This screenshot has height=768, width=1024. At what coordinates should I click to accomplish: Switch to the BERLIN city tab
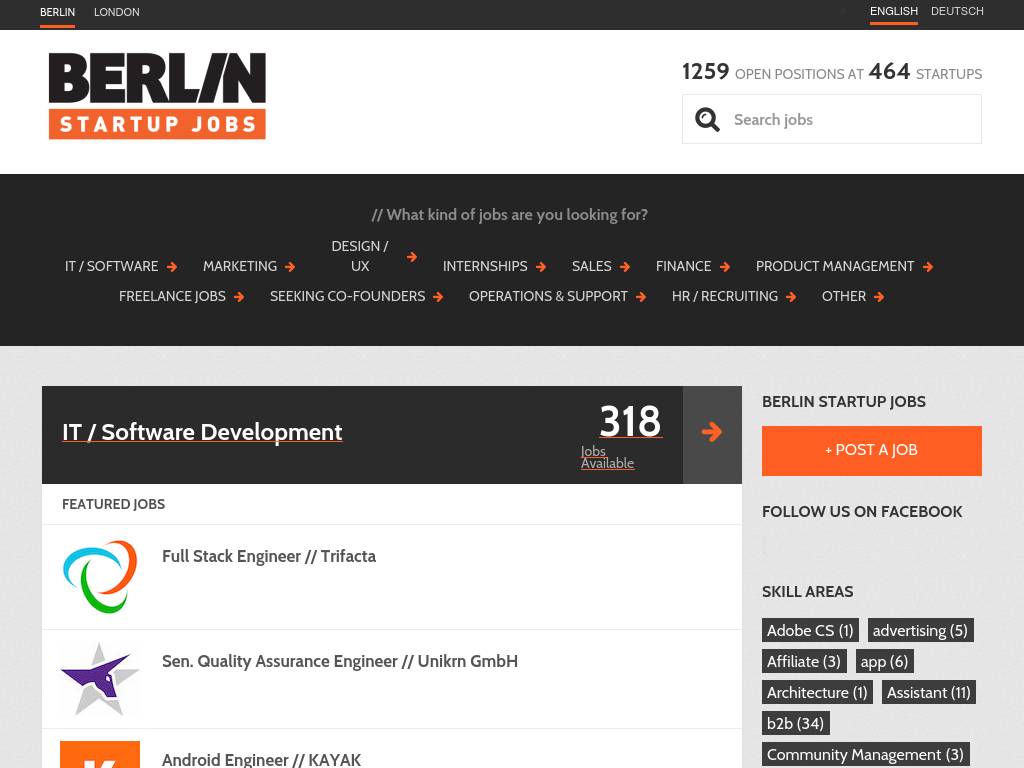point(57,12)
